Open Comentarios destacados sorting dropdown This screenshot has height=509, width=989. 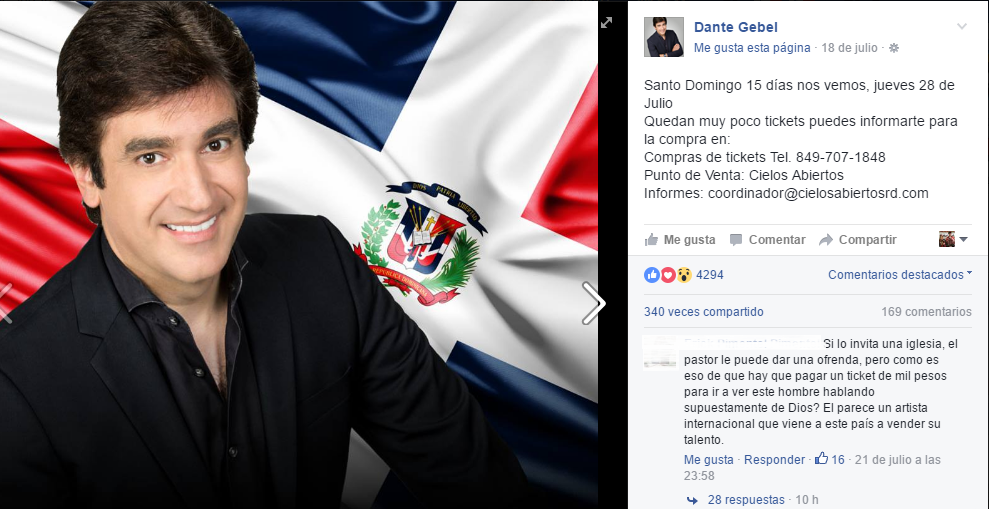point(900,275)
